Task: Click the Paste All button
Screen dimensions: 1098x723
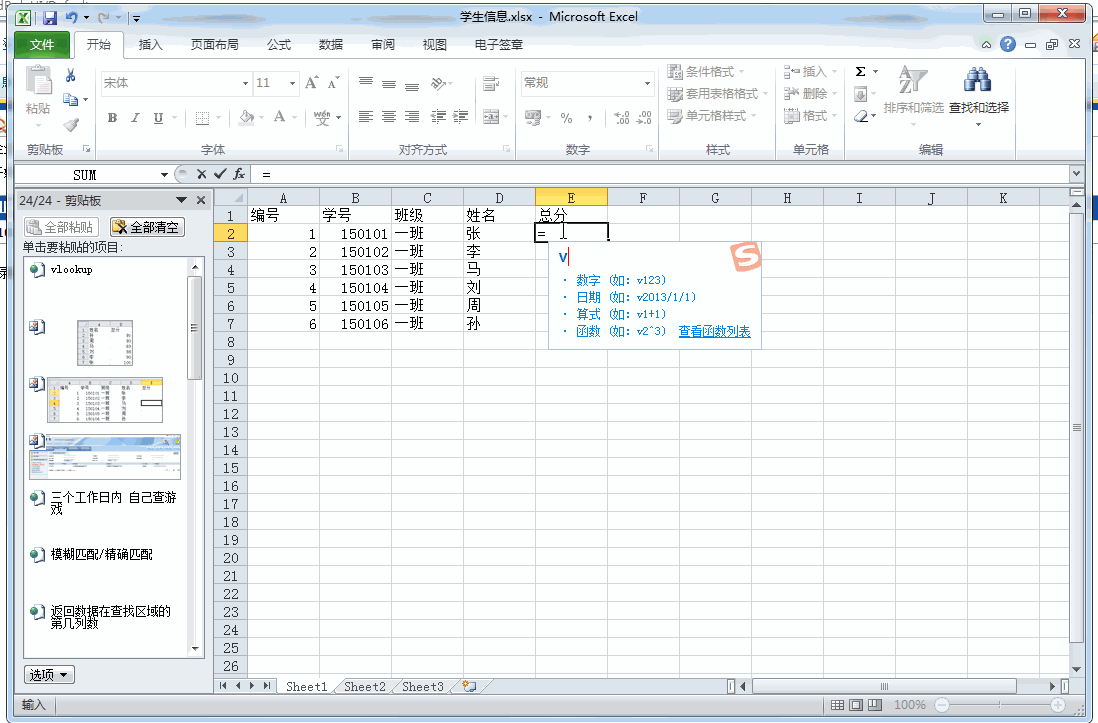Action: point(61,227)
